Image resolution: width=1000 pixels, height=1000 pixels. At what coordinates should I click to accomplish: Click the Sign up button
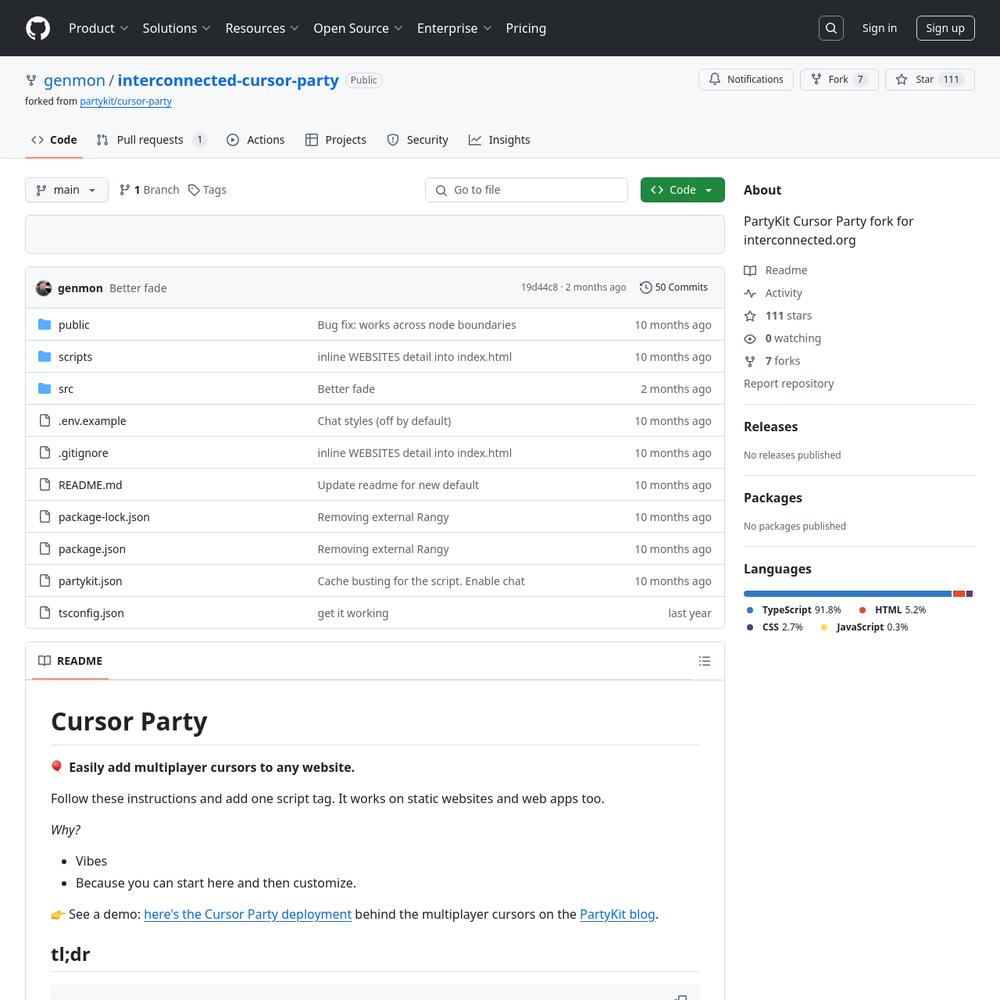click(x=944, y=28)
